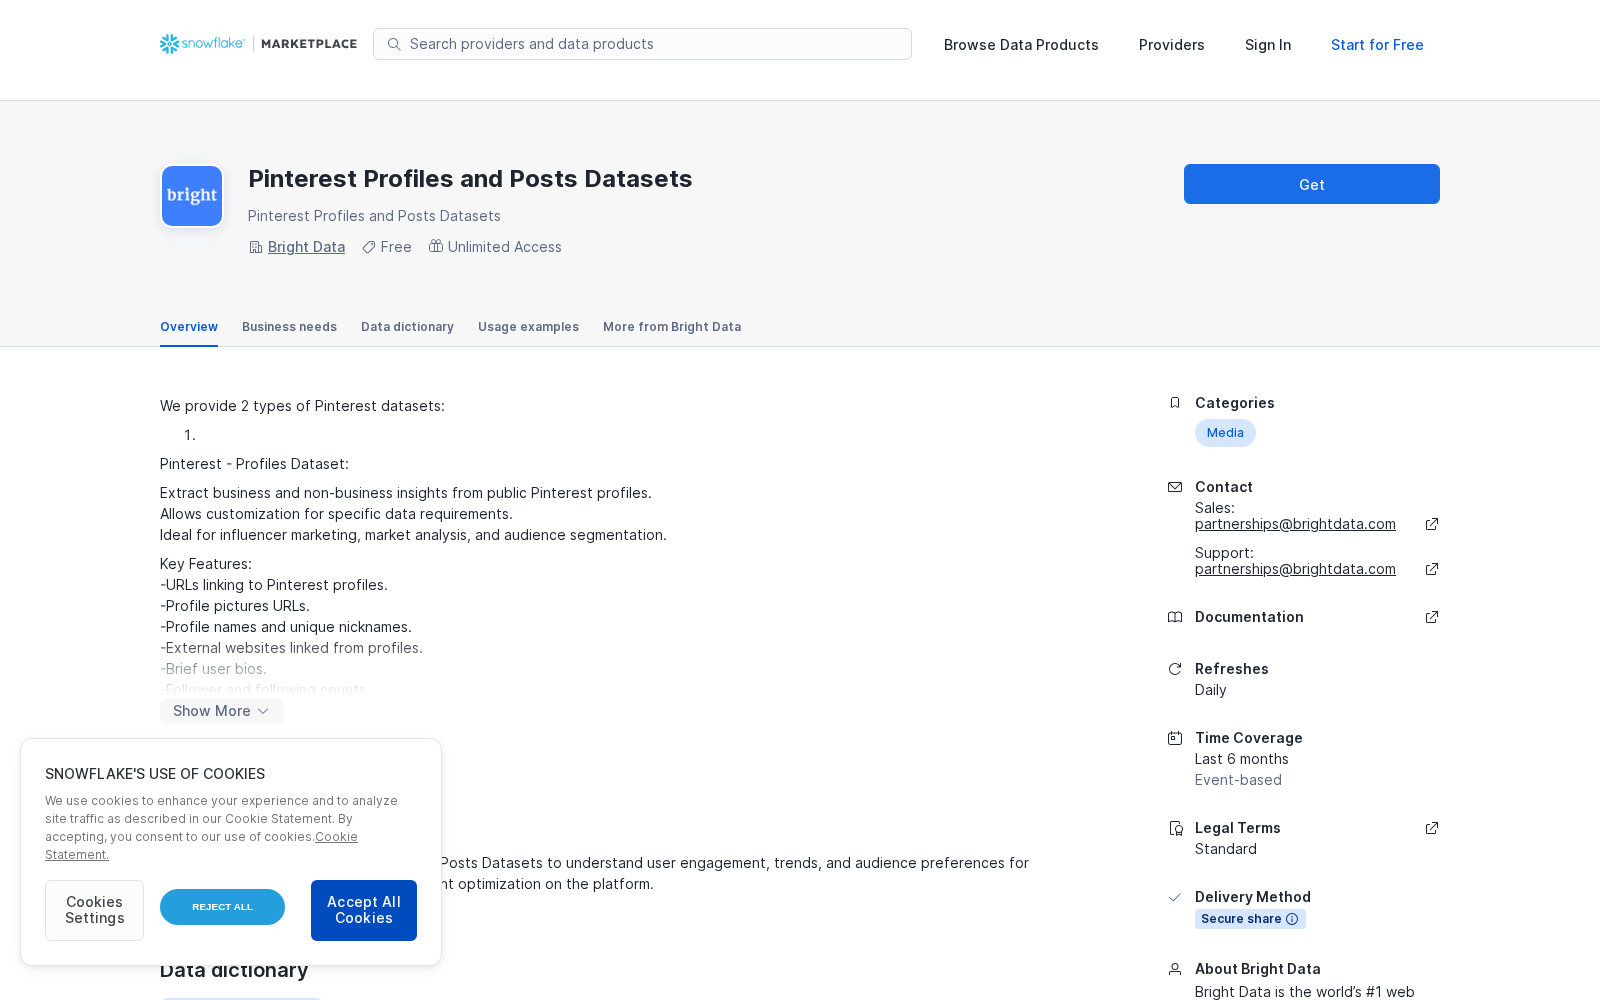The image size is (1600, 1000).
Task: Open Bright Data provider link
Action: [306, 247]
